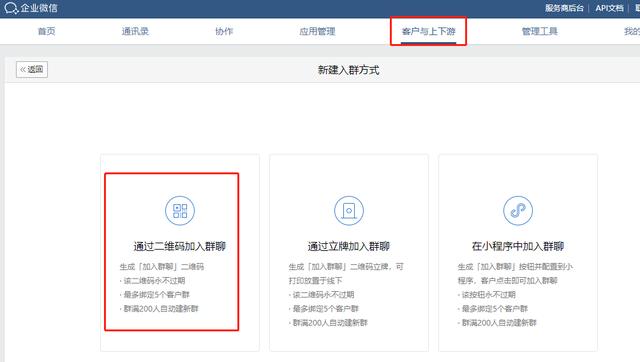Open the 协作 tab
Screen dimensions: 640x362
[224, 31]
